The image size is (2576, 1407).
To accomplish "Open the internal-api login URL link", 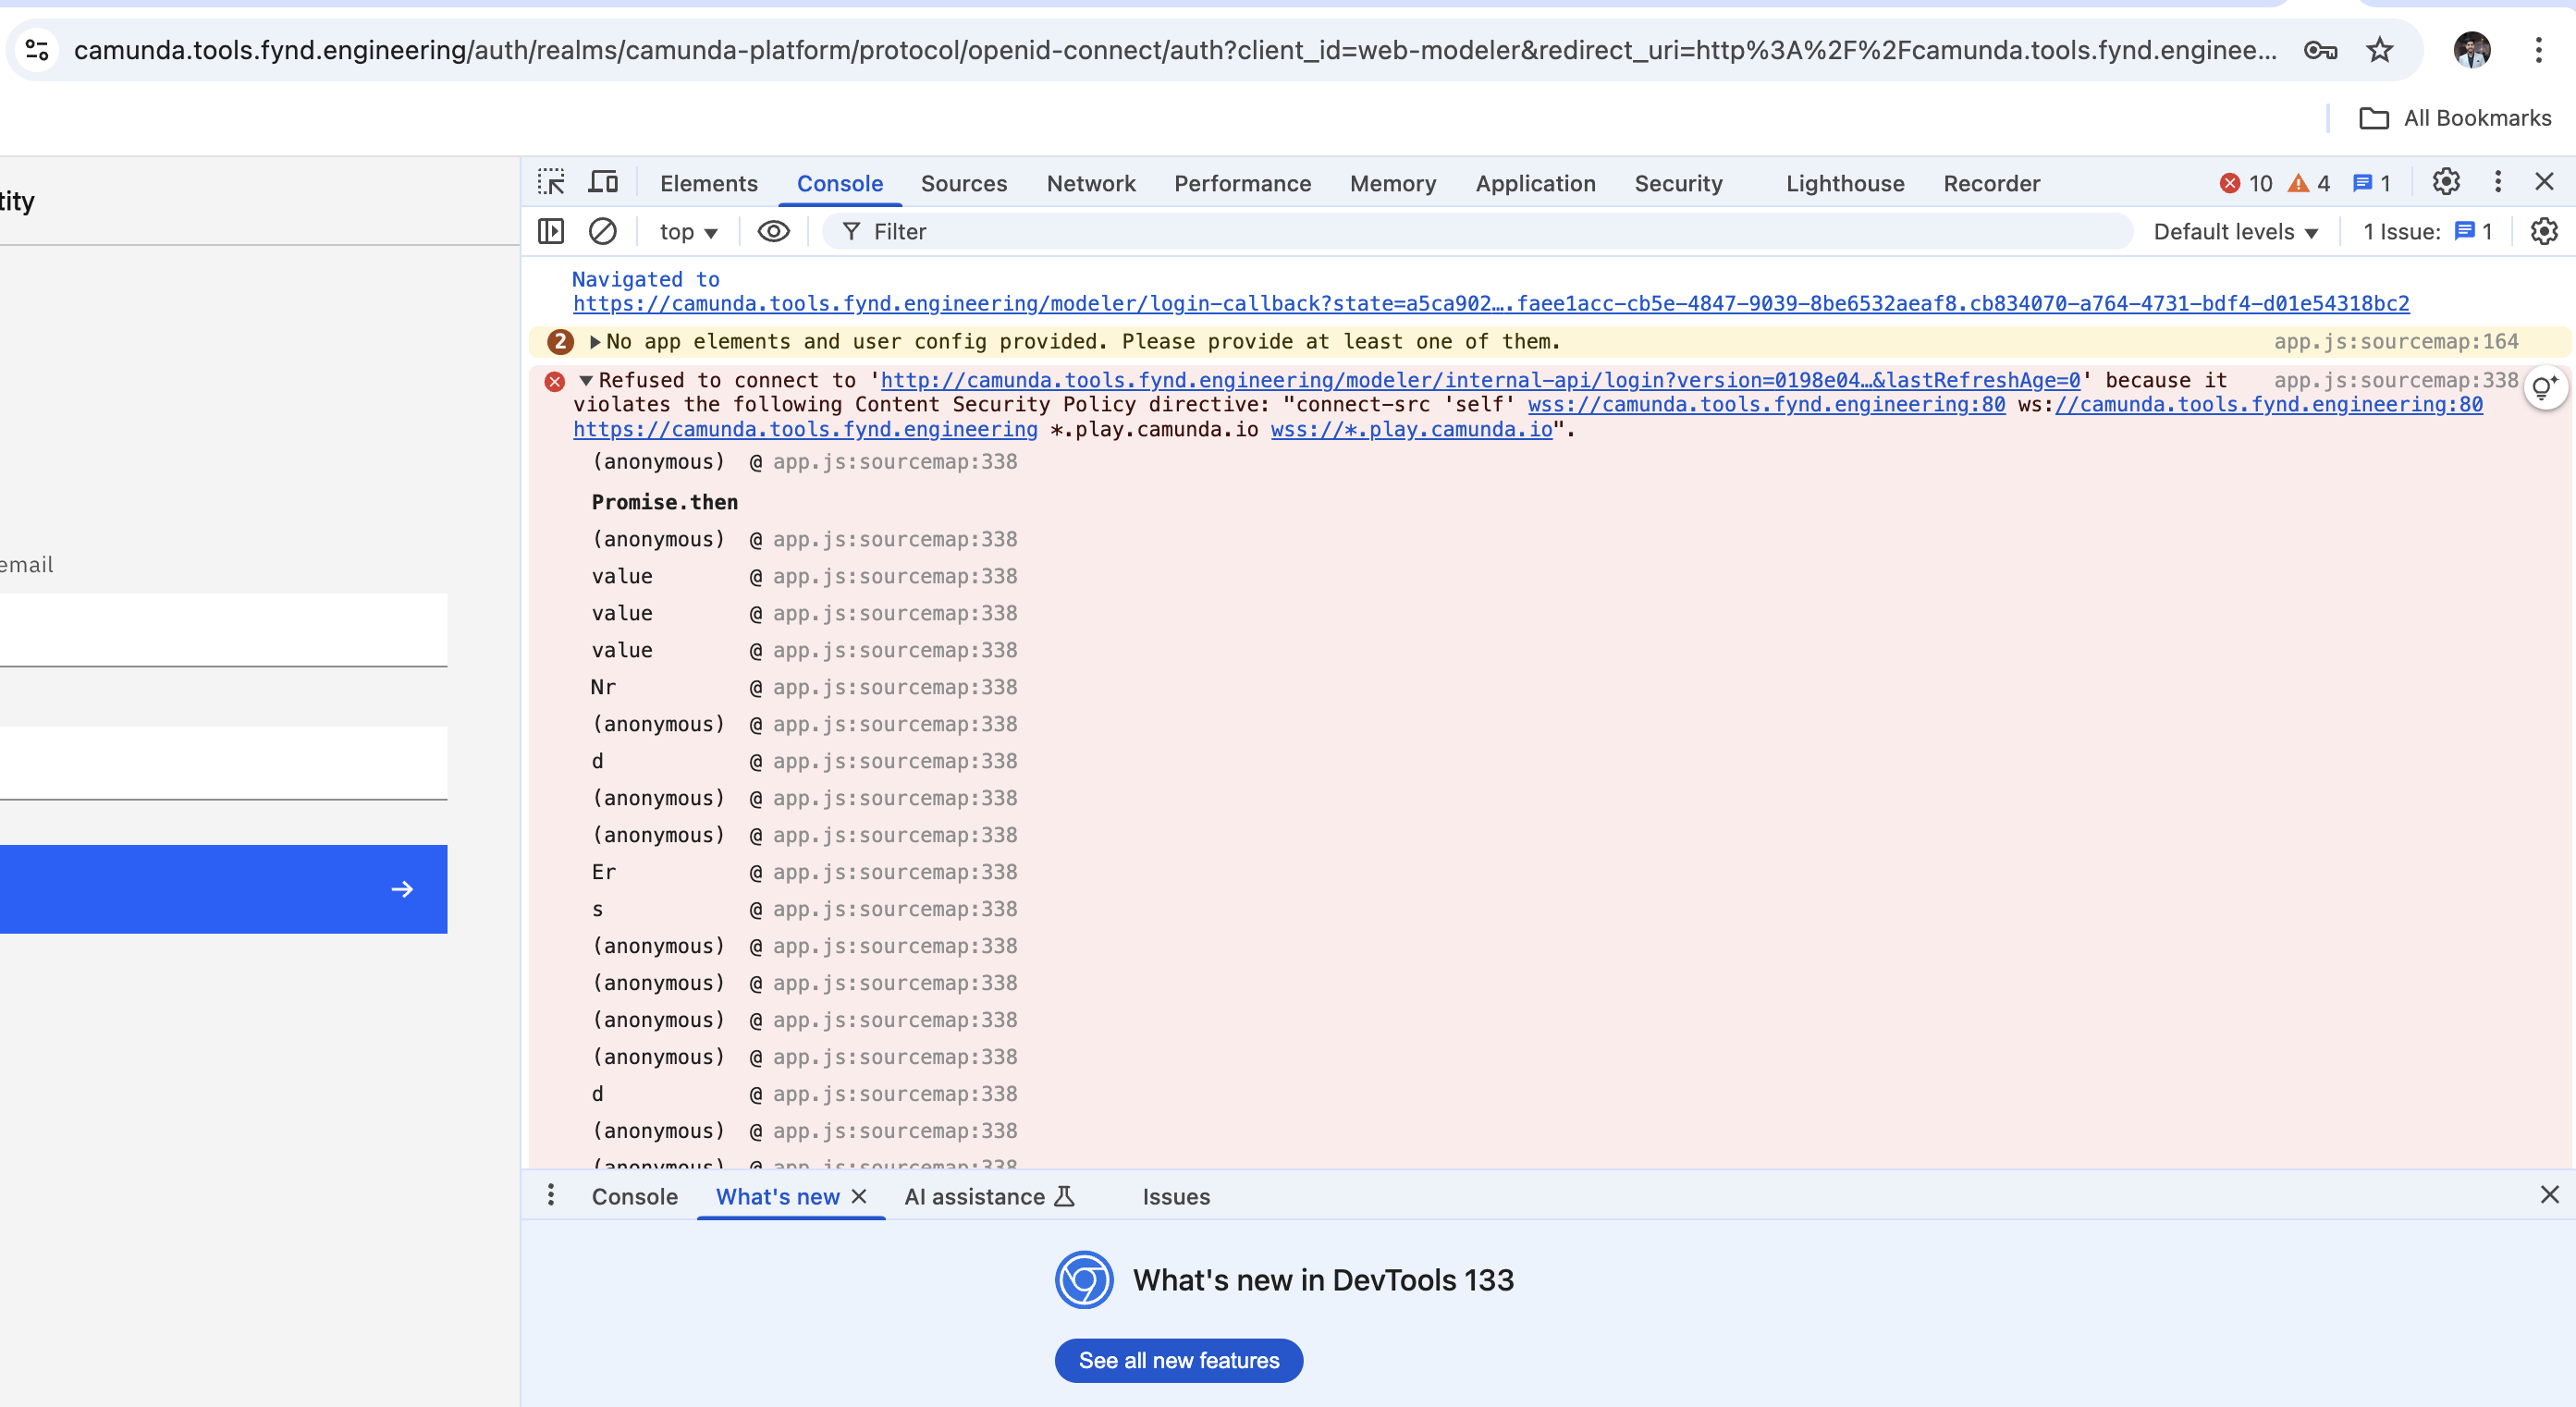I will 1479,380.
